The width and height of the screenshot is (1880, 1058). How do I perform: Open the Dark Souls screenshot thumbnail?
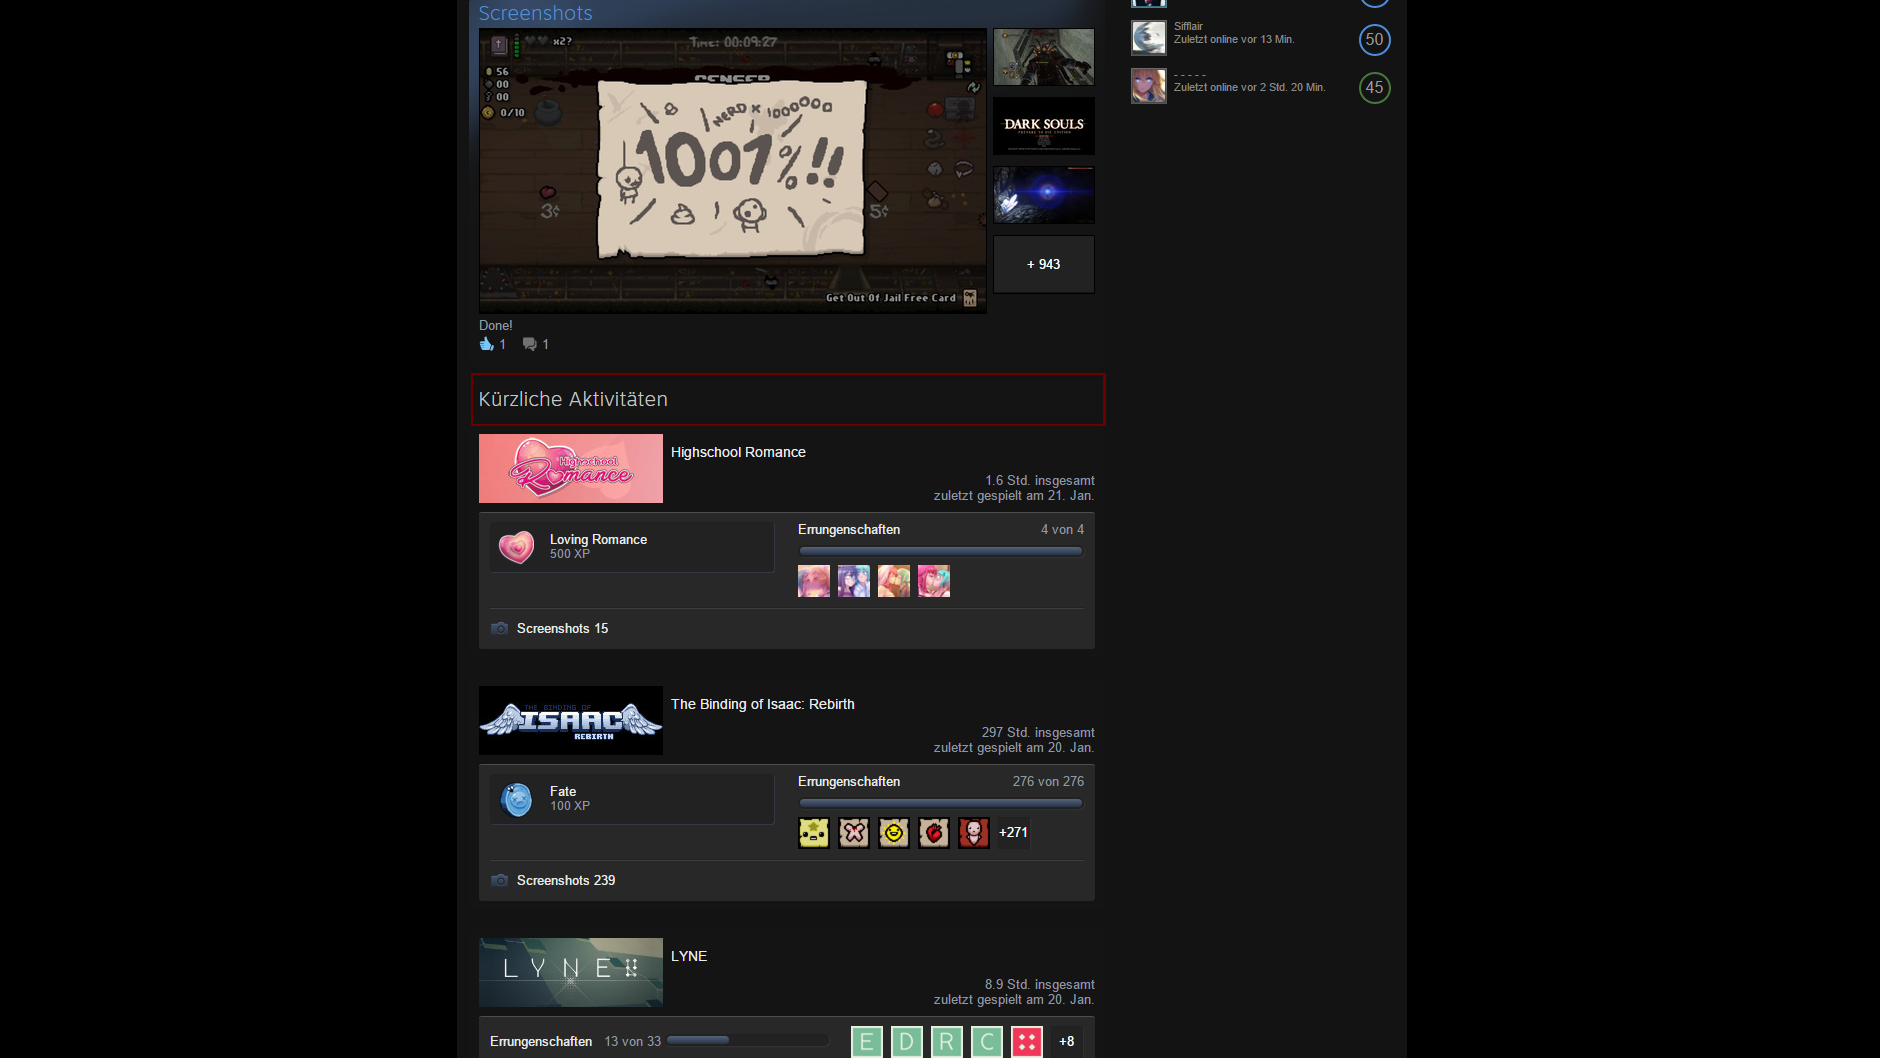point(1044,126)
